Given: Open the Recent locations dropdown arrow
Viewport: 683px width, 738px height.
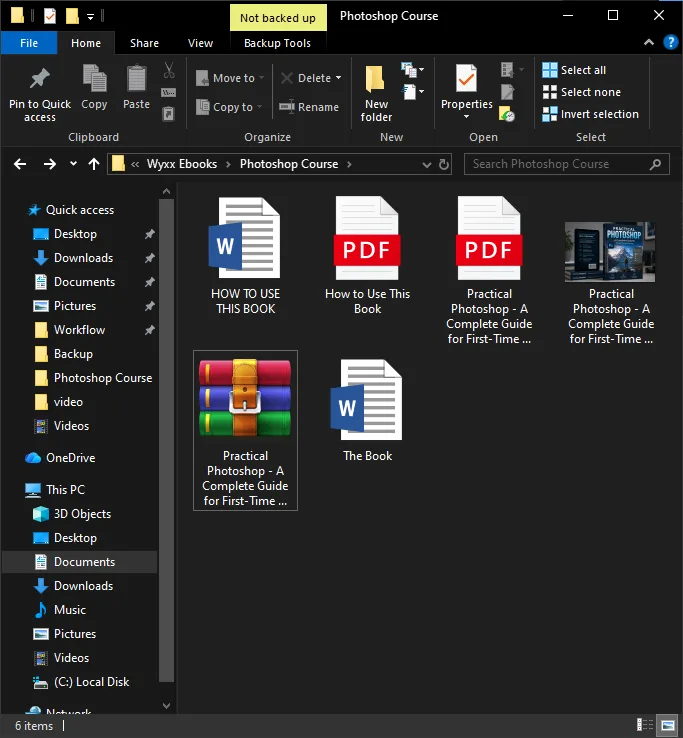Looking at the screenshot, I should coord(73,164).
